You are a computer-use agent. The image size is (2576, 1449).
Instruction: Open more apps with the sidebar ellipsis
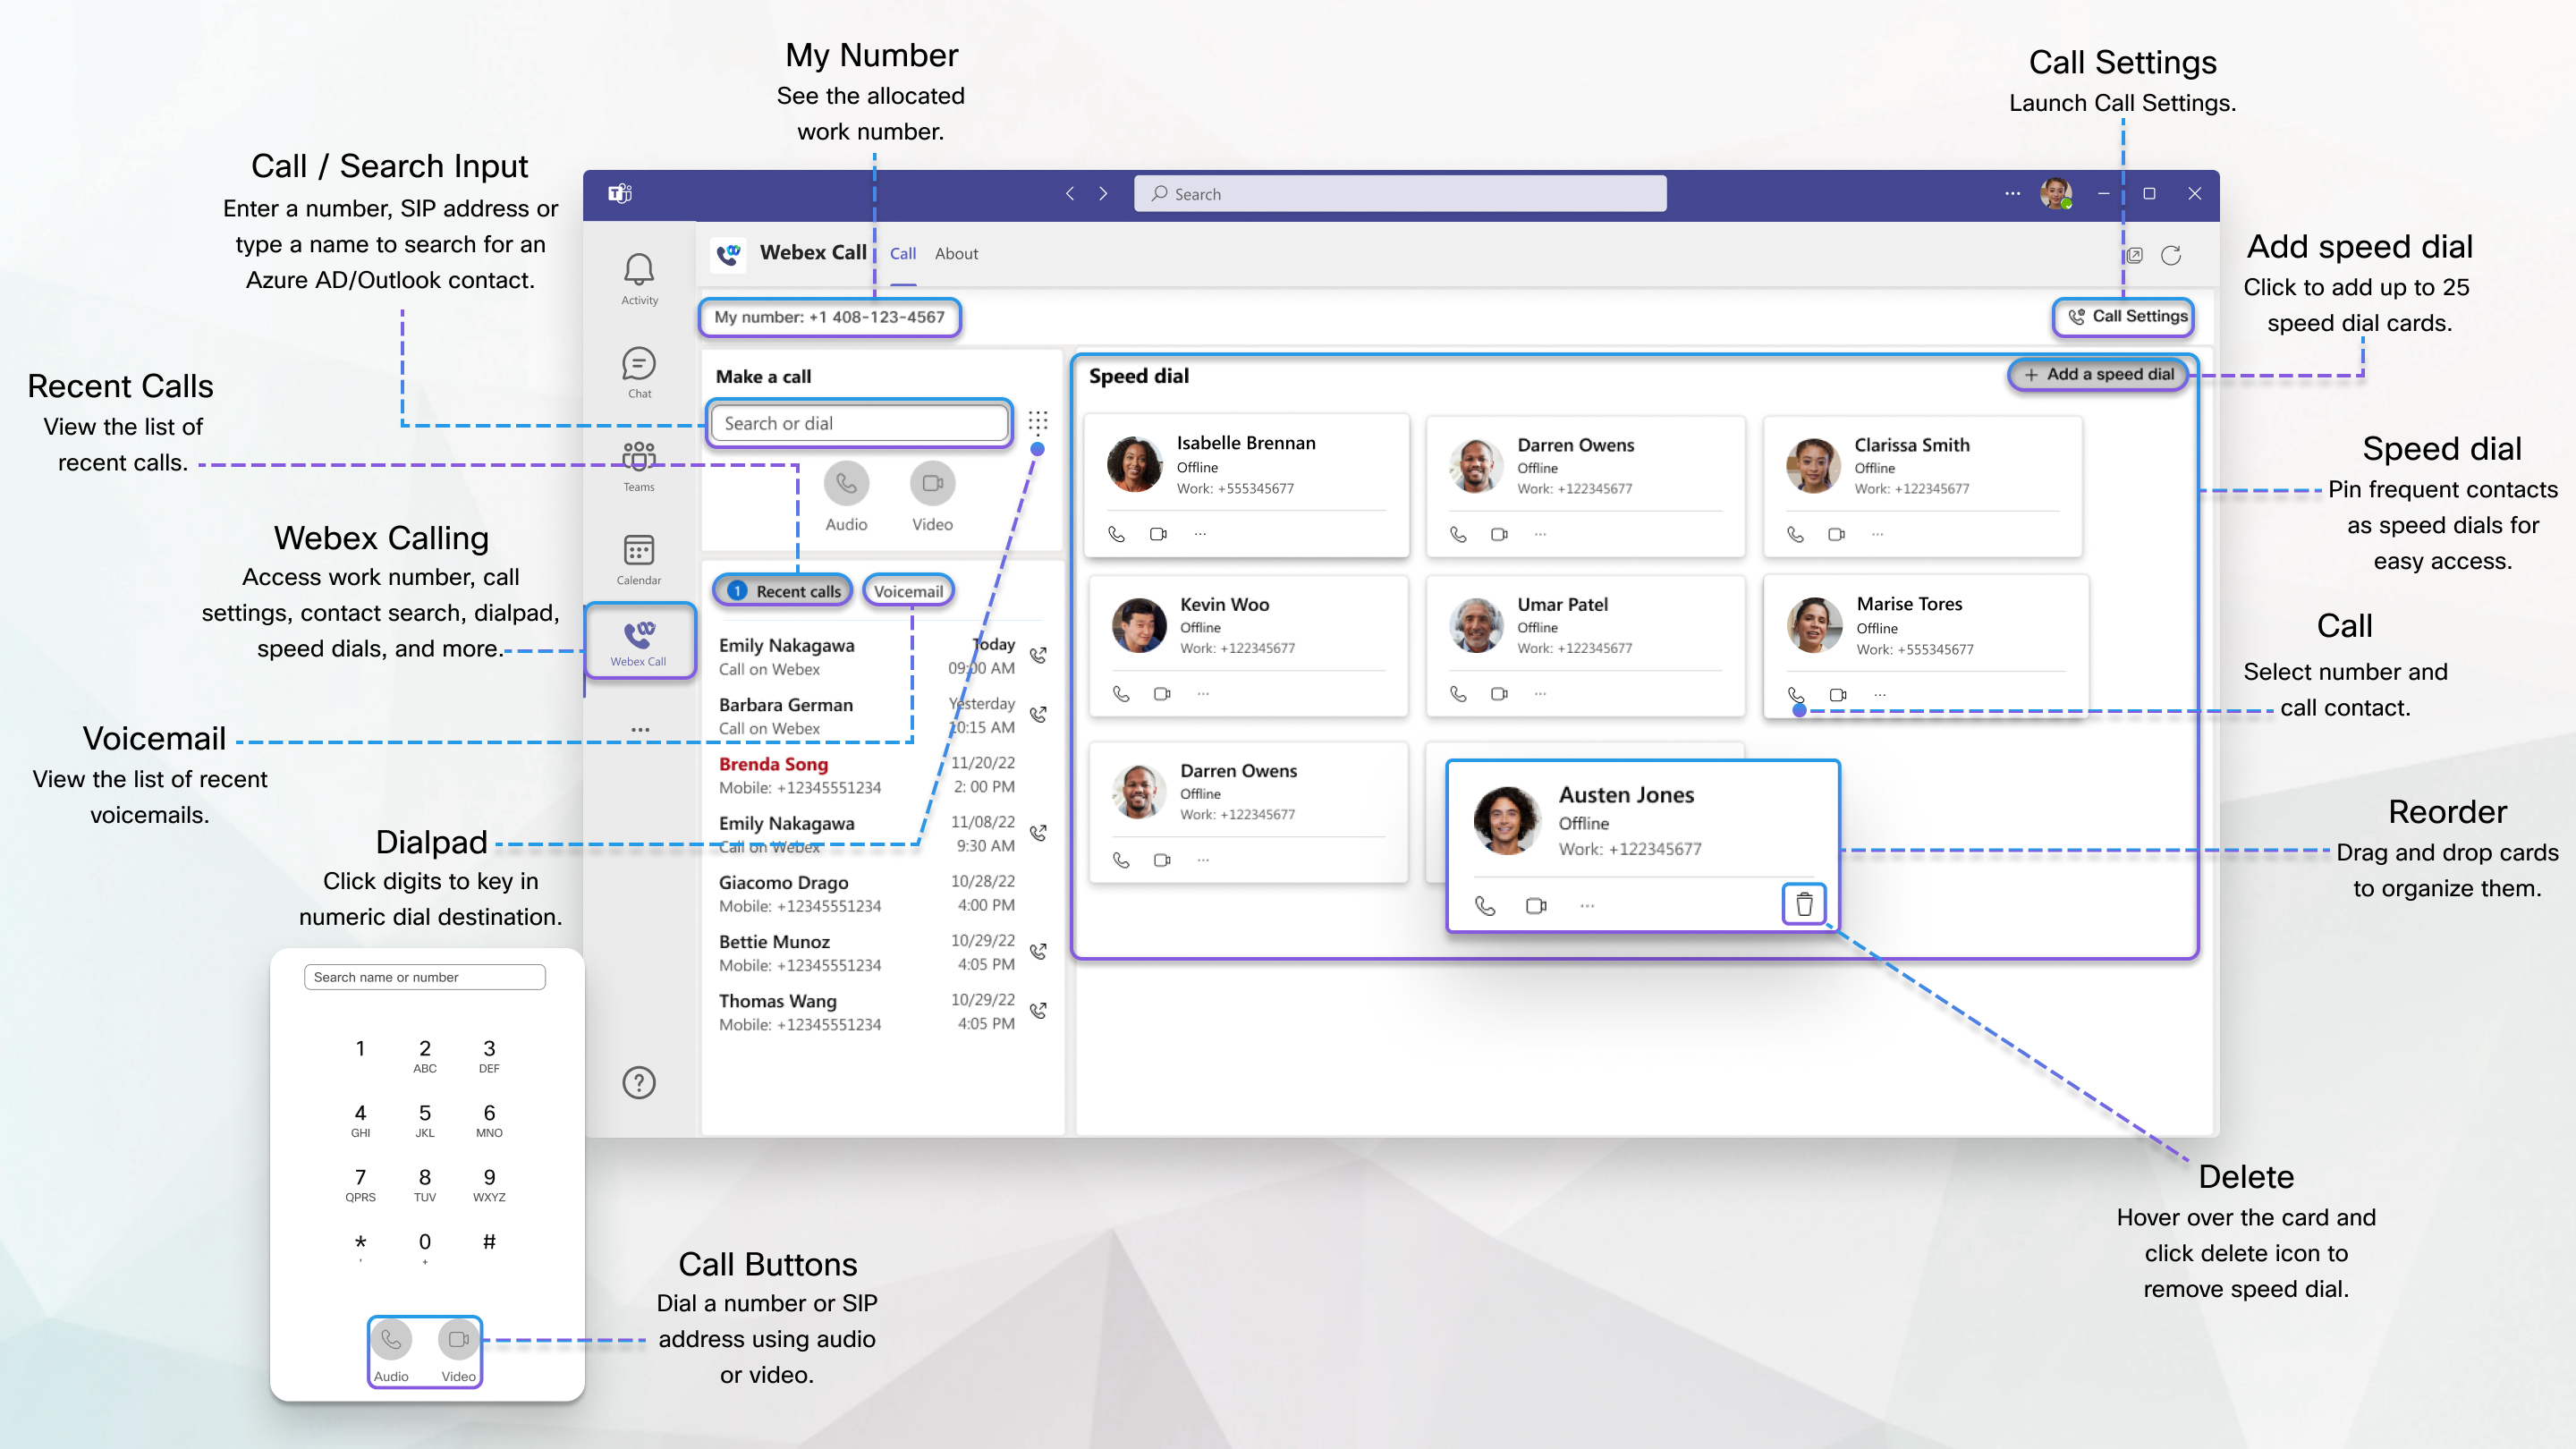(640, 729)
